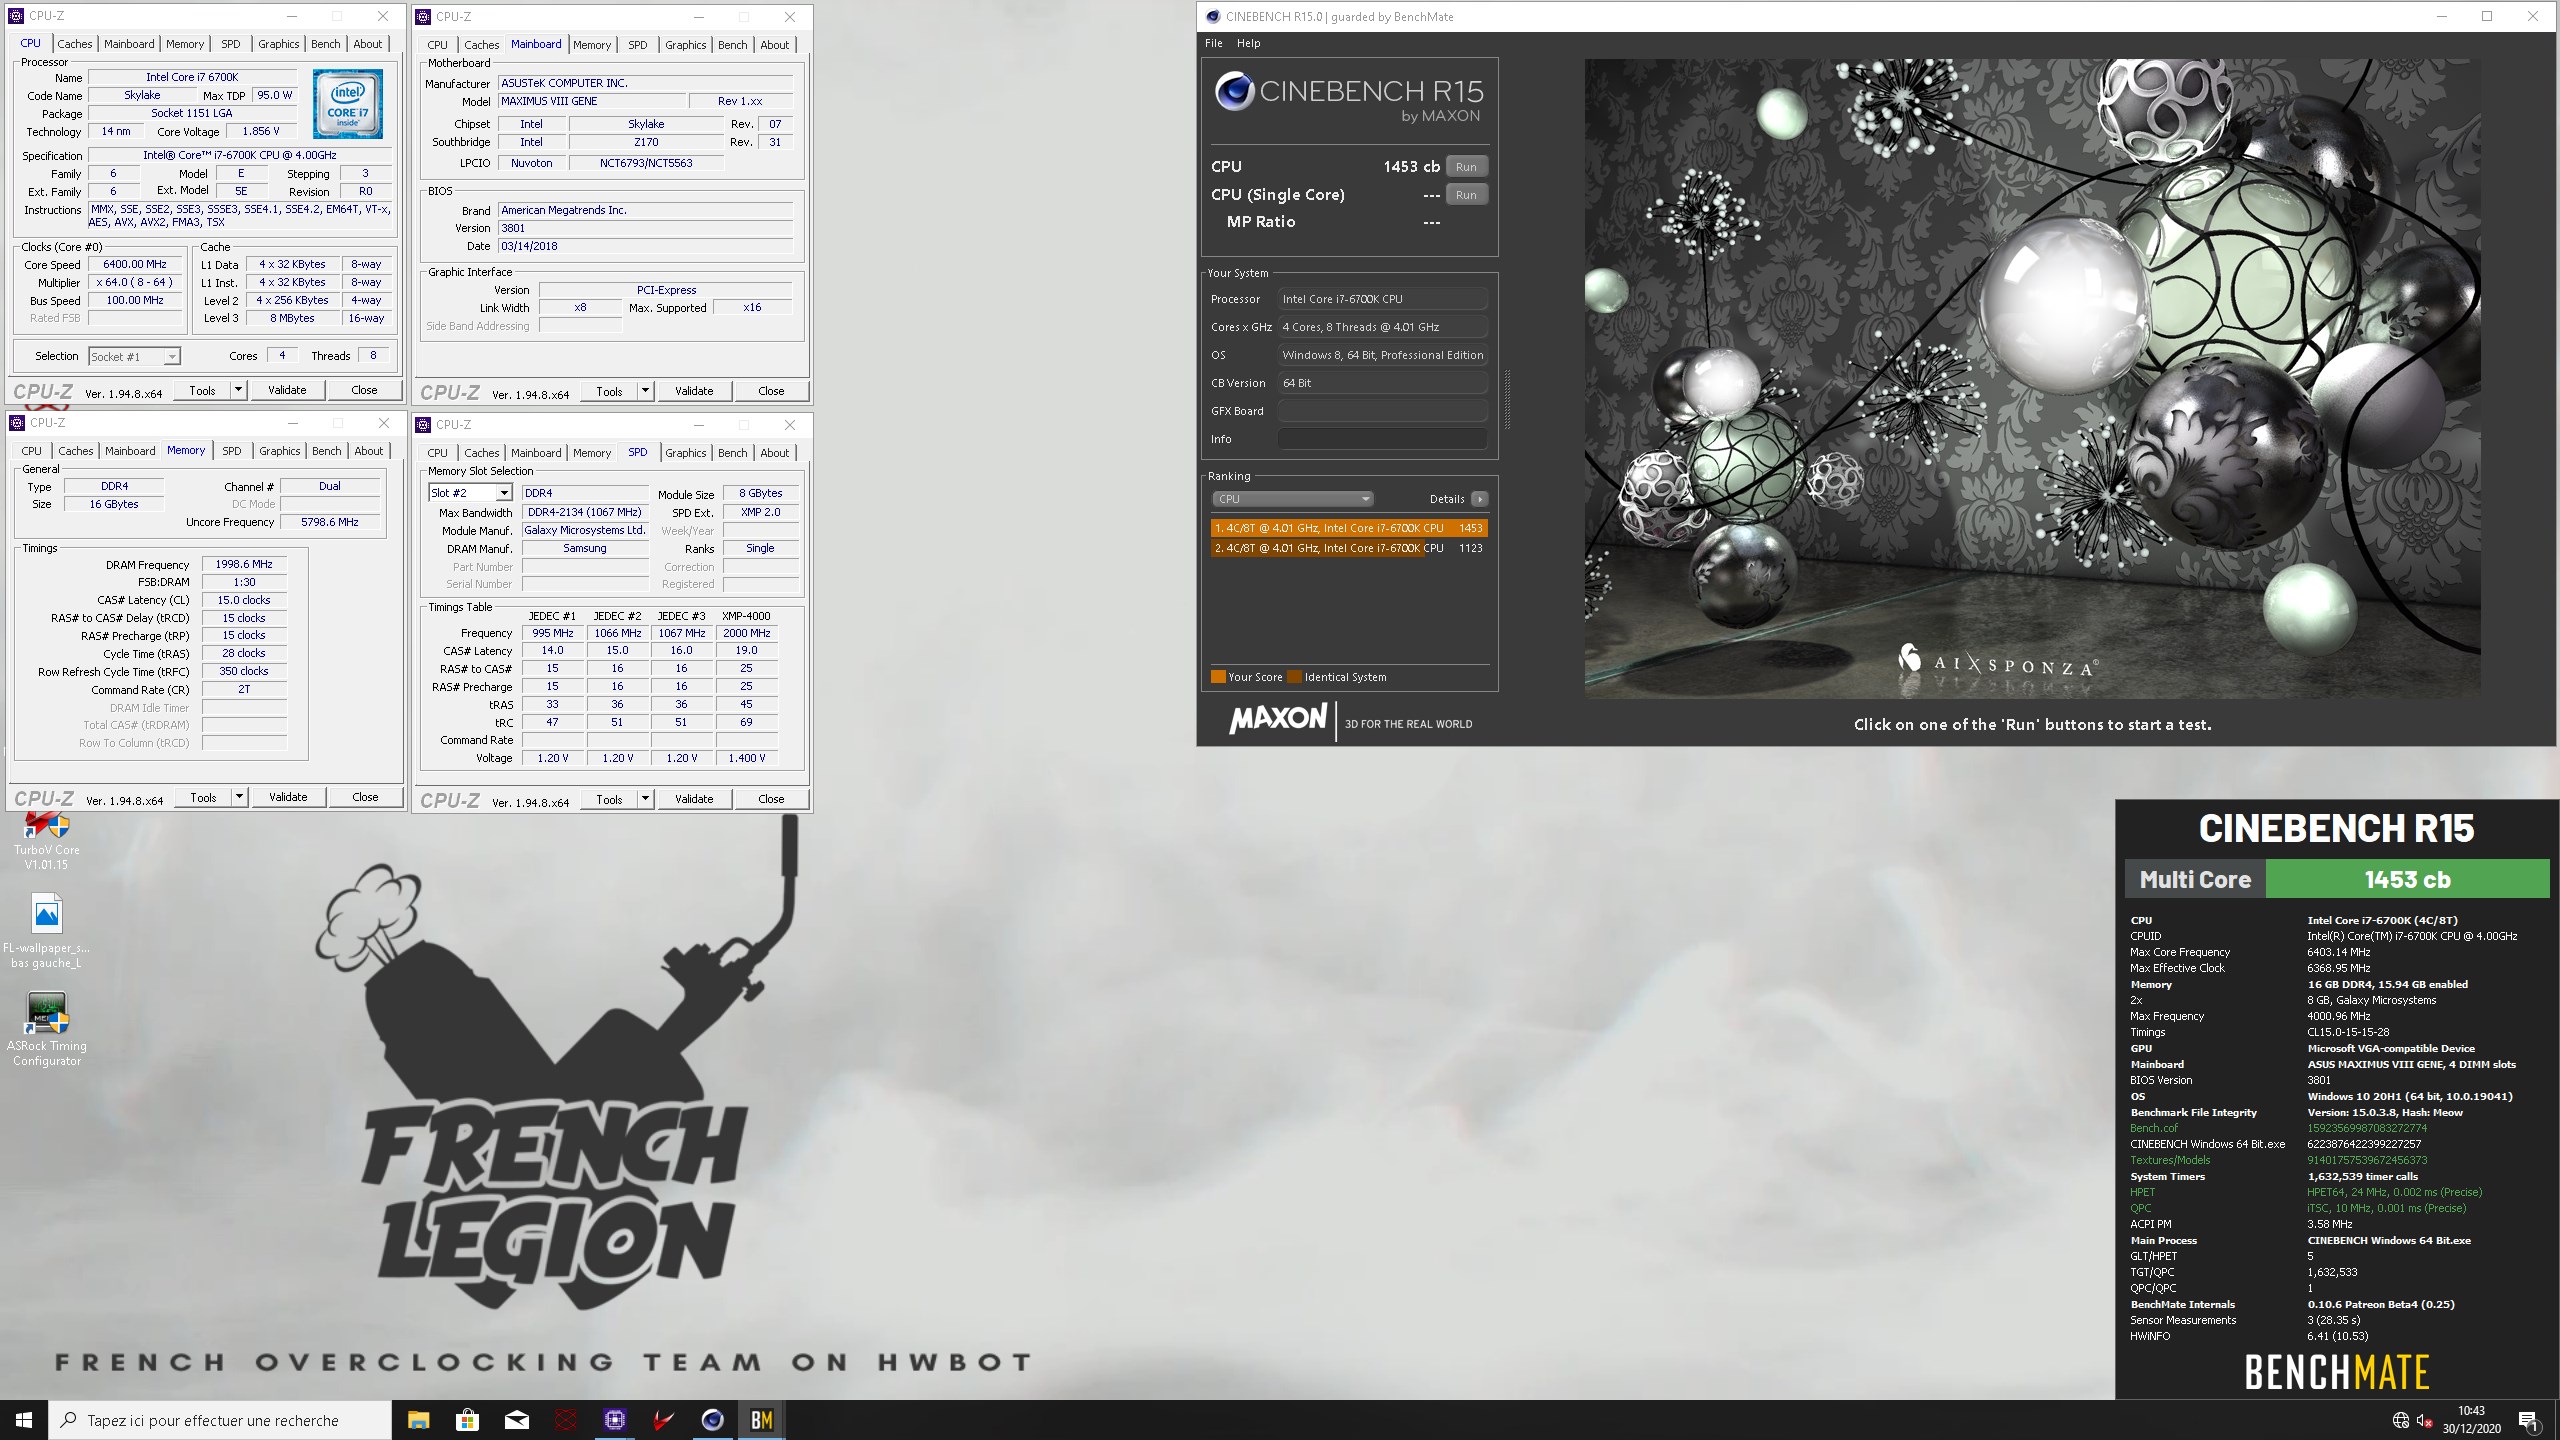This screenshot has width=2560, height=1440.
Task: Click Cinebench title bar app icon
Action: (1213, 16)
